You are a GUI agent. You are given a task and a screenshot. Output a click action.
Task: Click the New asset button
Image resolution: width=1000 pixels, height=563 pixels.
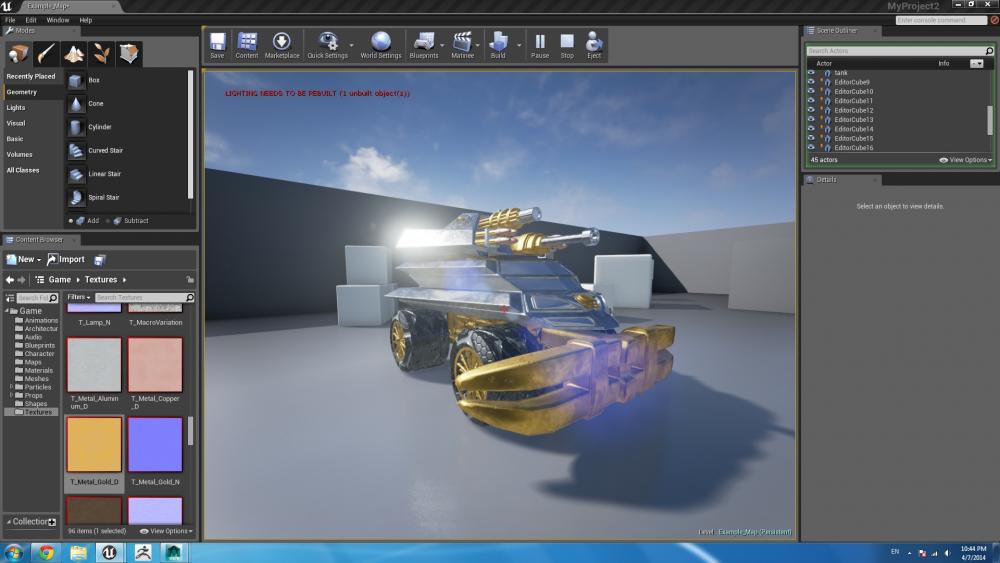coord(24,260)
